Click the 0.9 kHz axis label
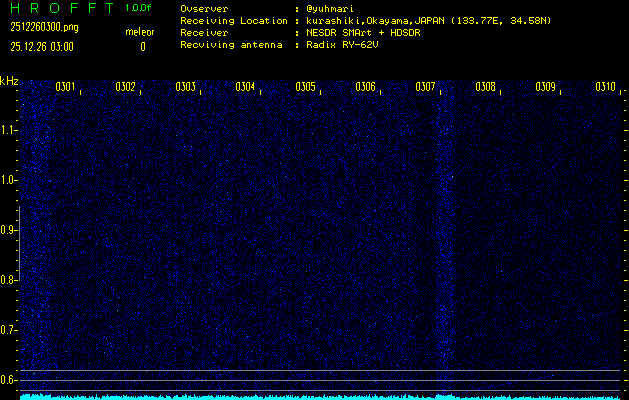This screenshot has width=629, height=400. [7, 230]
